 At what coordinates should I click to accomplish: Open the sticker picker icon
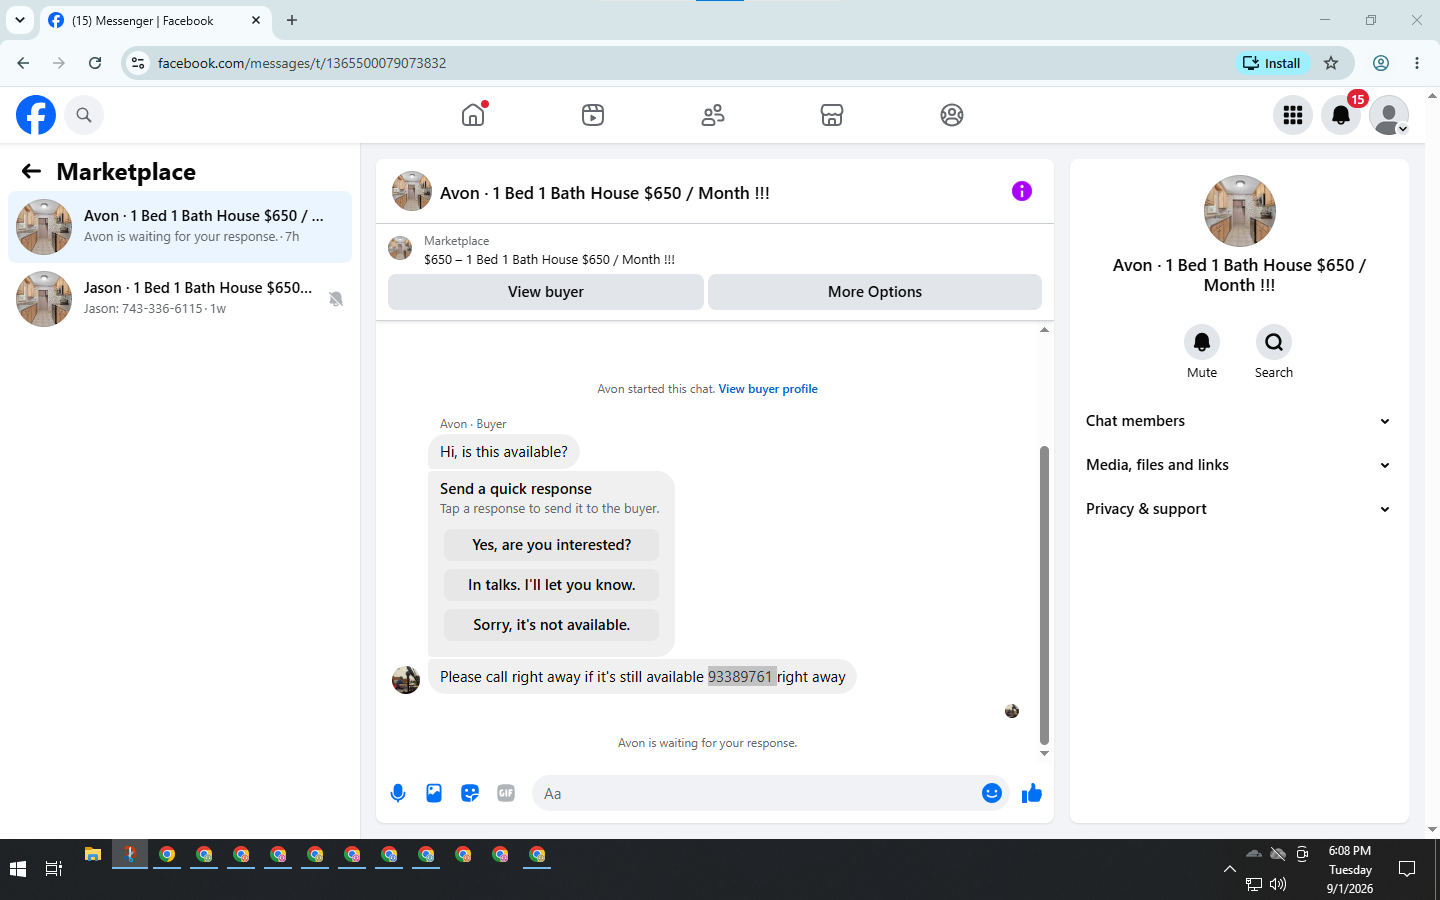tap(470, 793)
